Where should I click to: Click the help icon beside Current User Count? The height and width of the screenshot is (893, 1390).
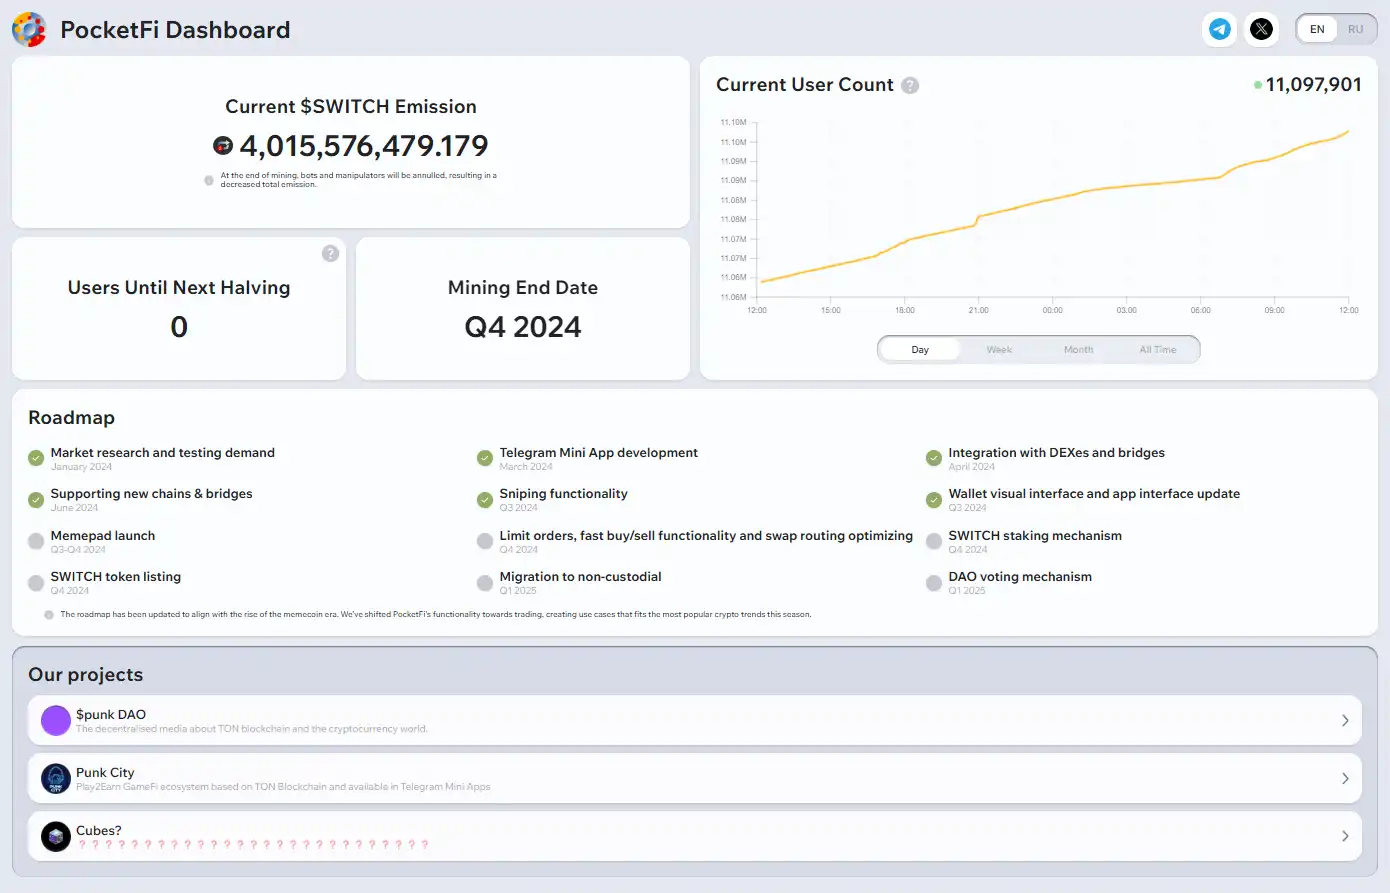coord(910,85)
